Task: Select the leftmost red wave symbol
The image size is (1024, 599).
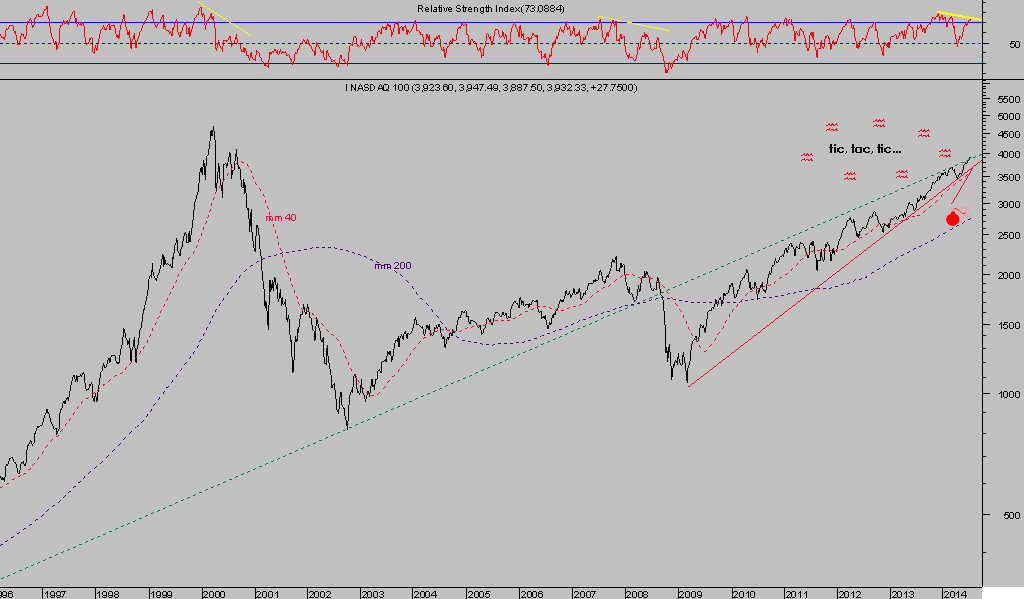Action: pos(807,157)
